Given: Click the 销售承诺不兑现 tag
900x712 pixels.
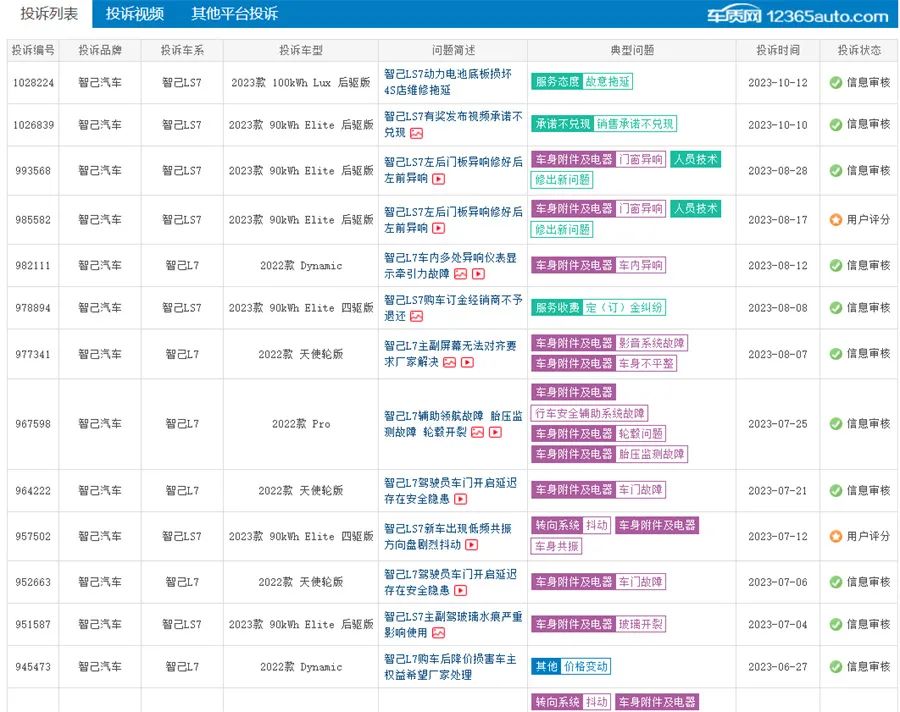Looking at the screenshot, I should [635, 124].
